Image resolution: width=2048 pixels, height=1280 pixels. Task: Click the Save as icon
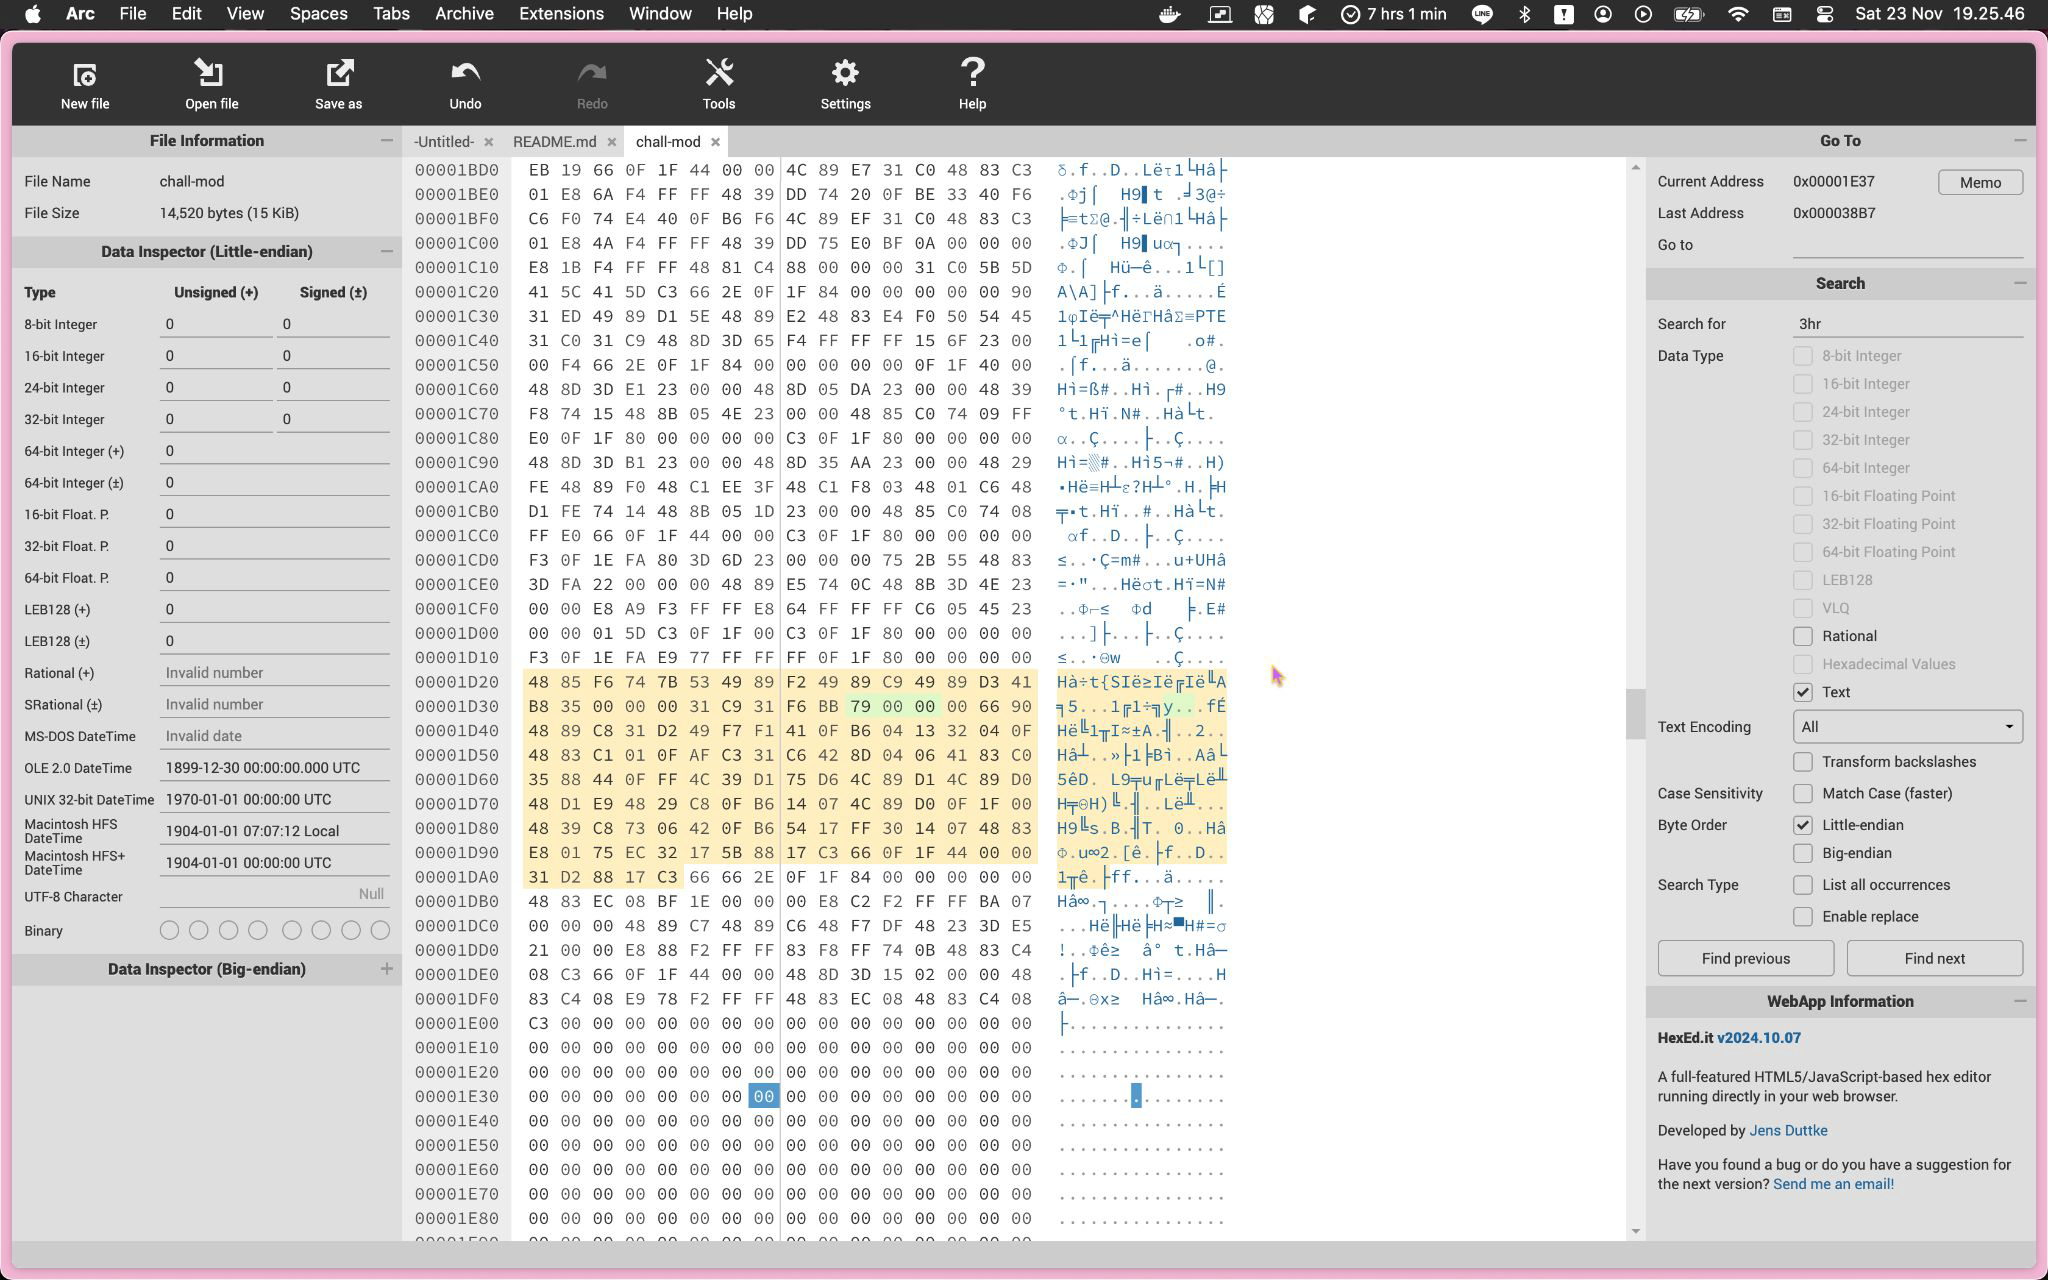(338, 75)
